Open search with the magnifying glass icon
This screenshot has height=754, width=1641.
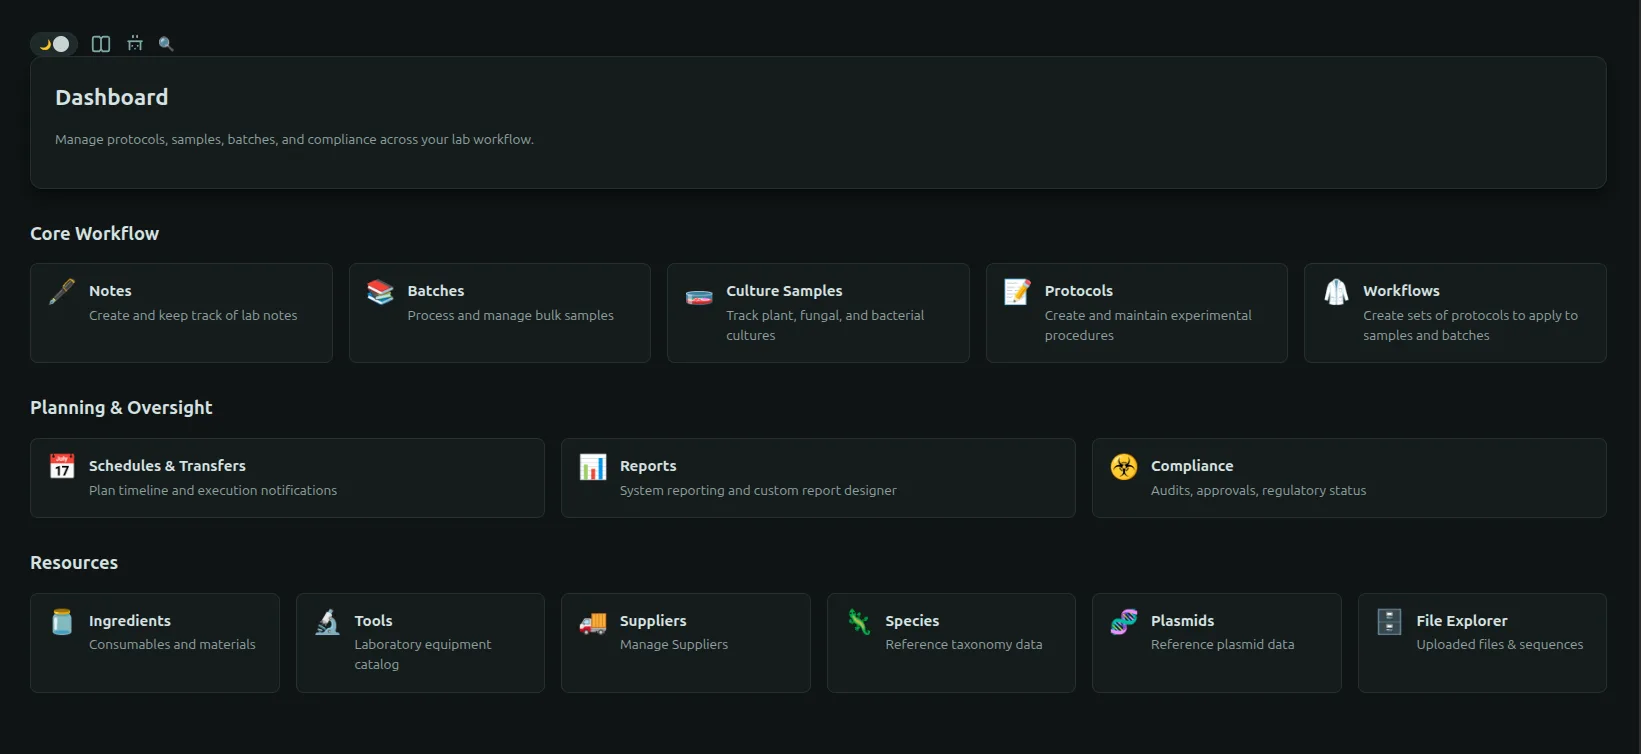click(x=166, y=44)
